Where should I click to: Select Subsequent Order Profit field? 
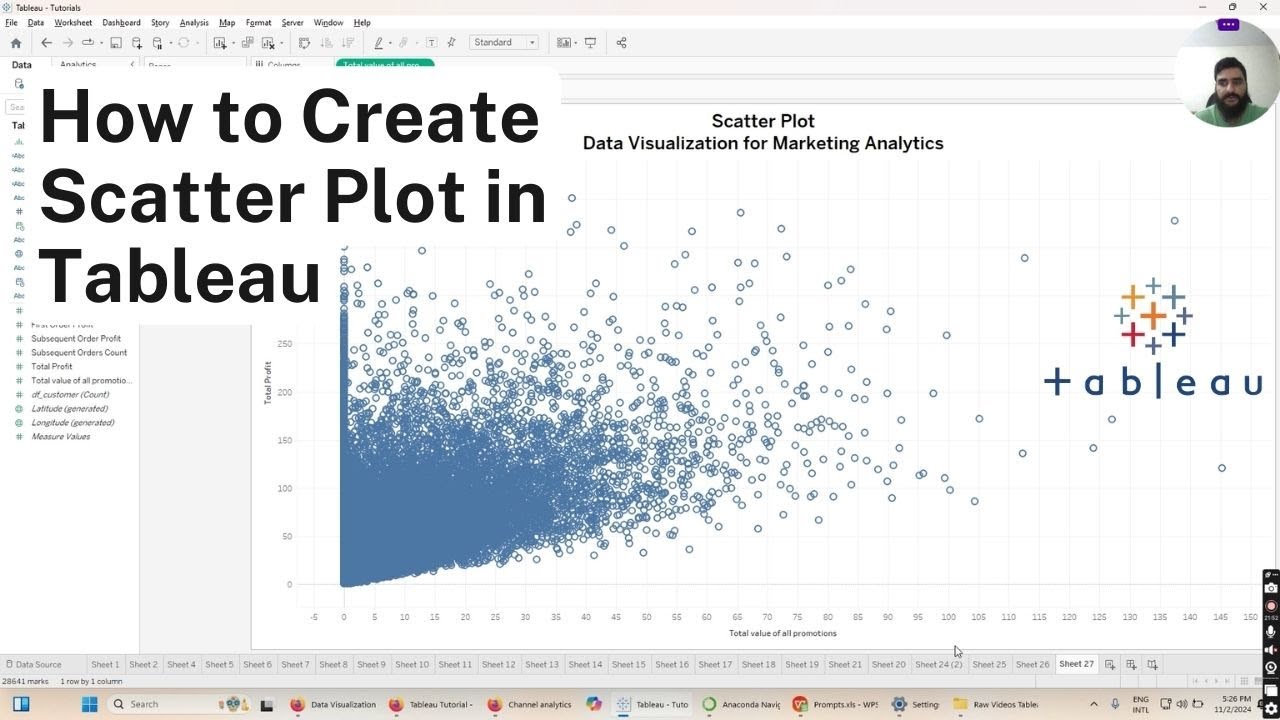pyautogui.click(x=76, y=339)
